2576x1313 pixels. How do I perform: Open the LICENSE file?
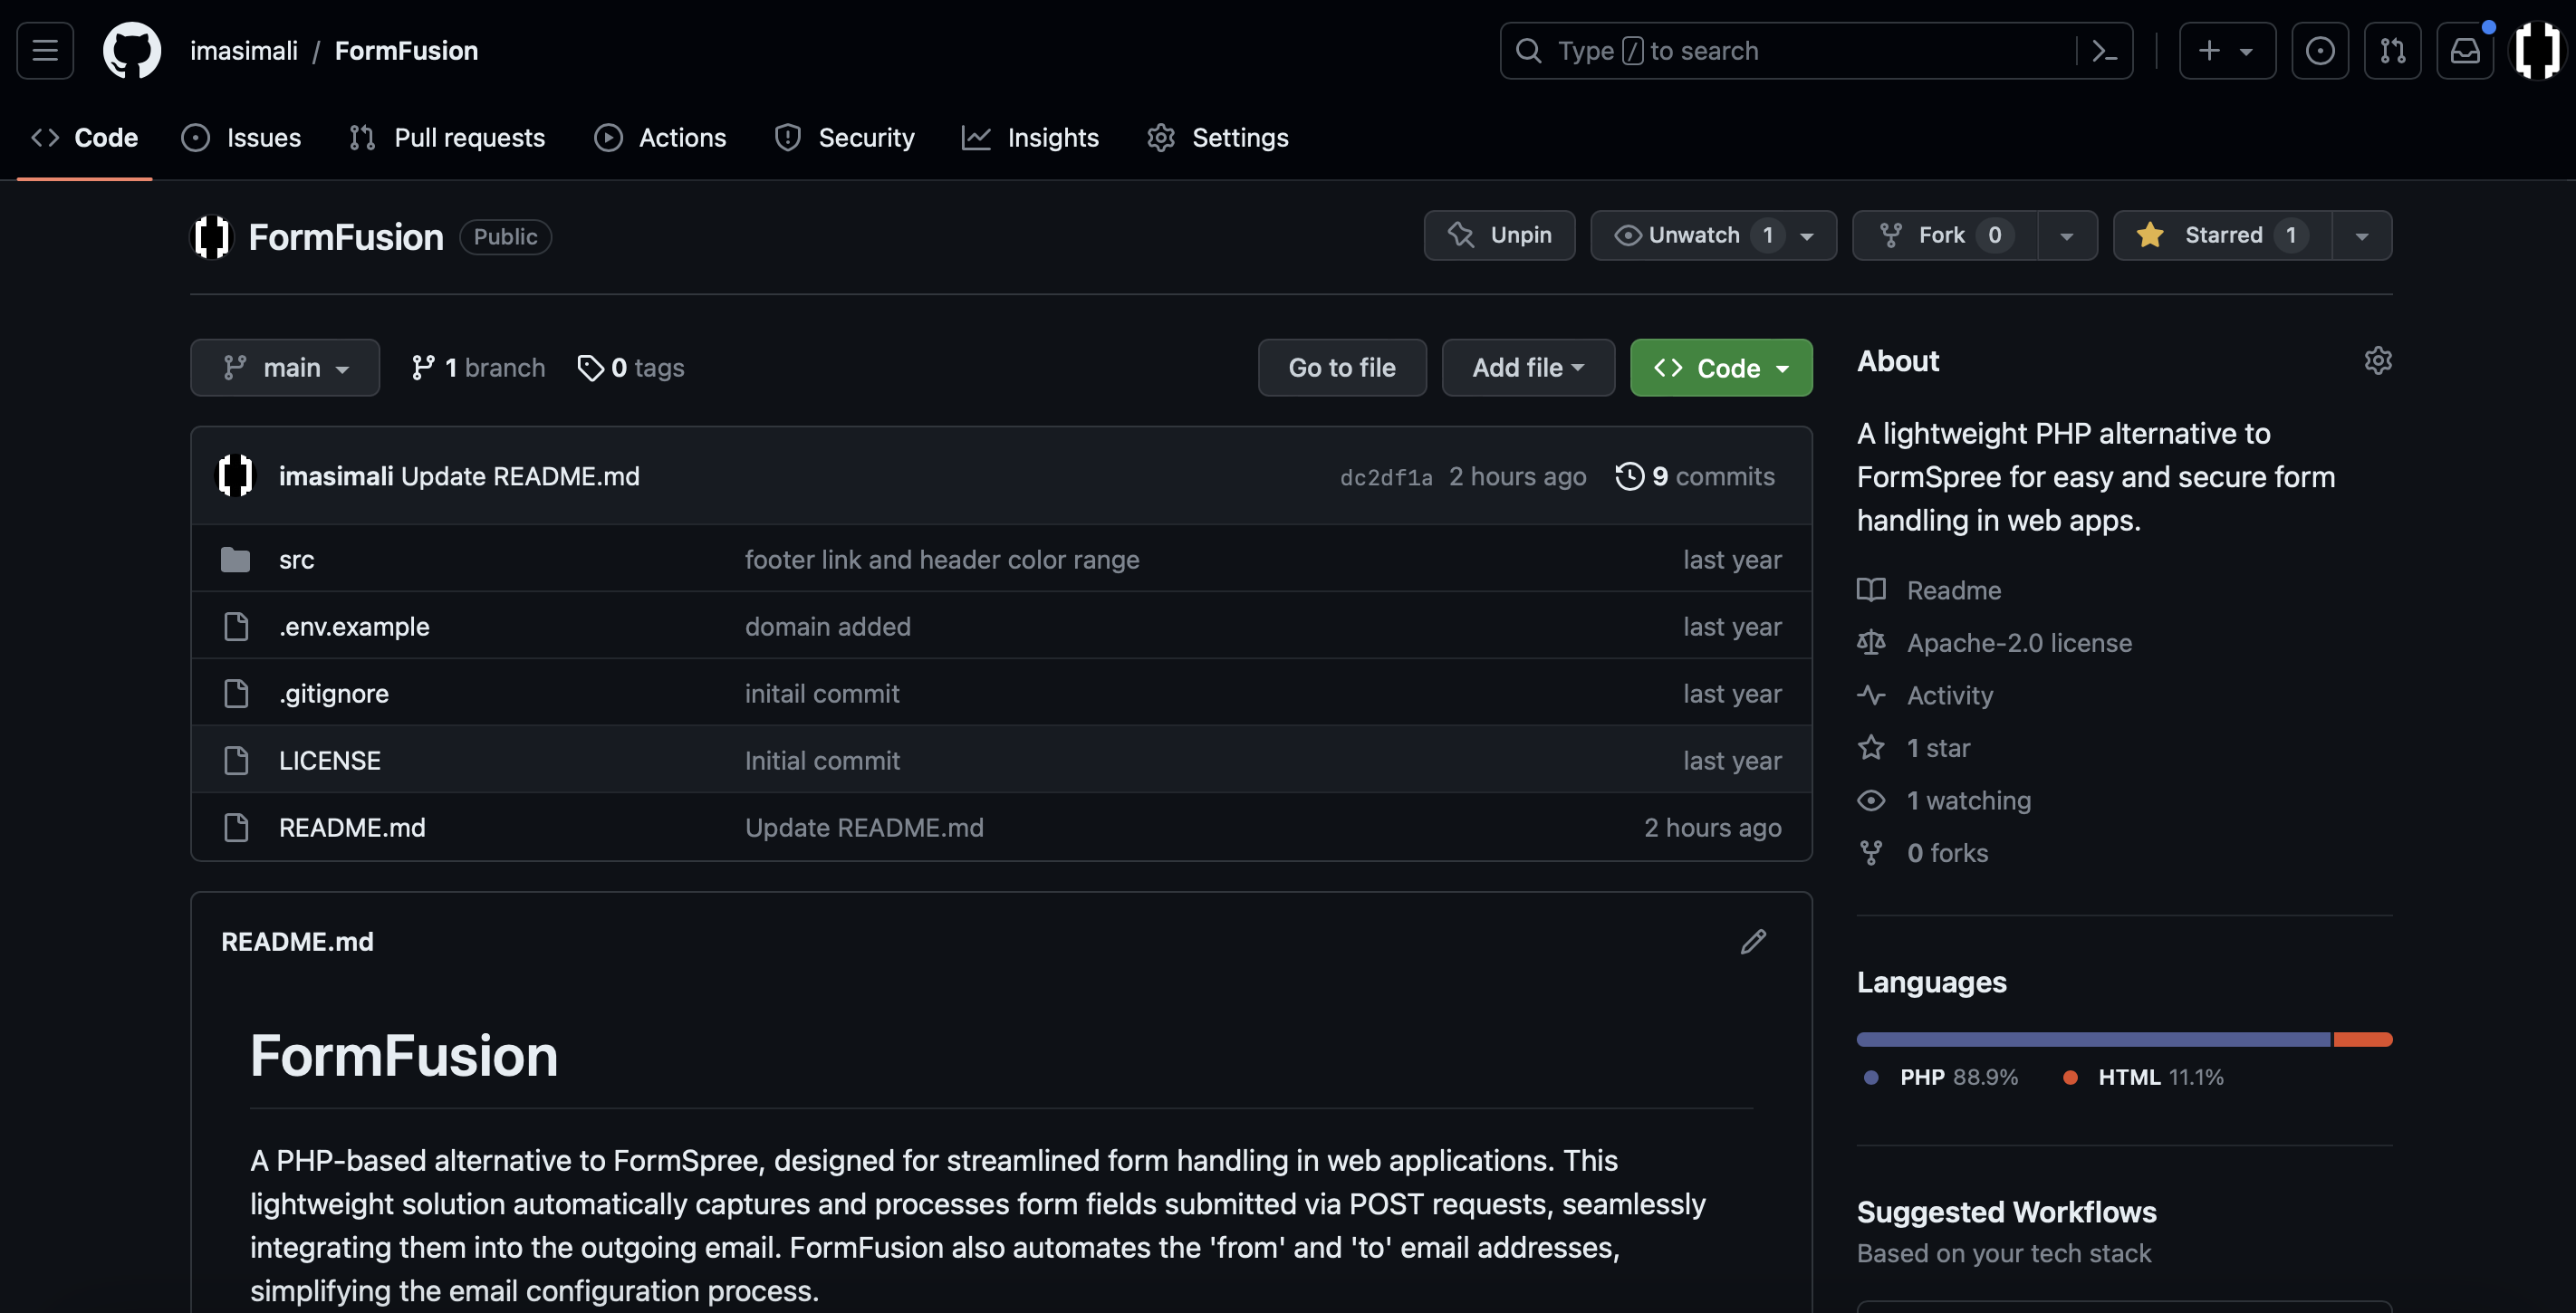329,760
